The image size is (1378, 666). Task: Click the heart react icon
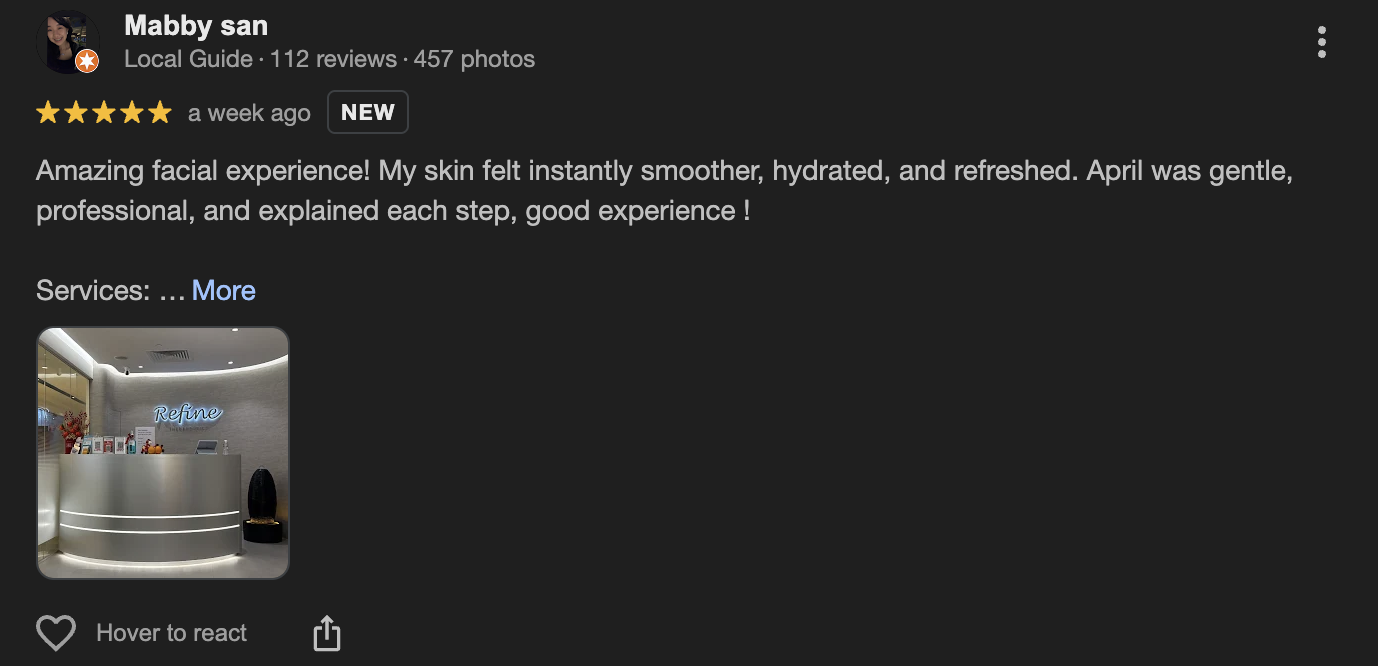(x=56, y=633)
